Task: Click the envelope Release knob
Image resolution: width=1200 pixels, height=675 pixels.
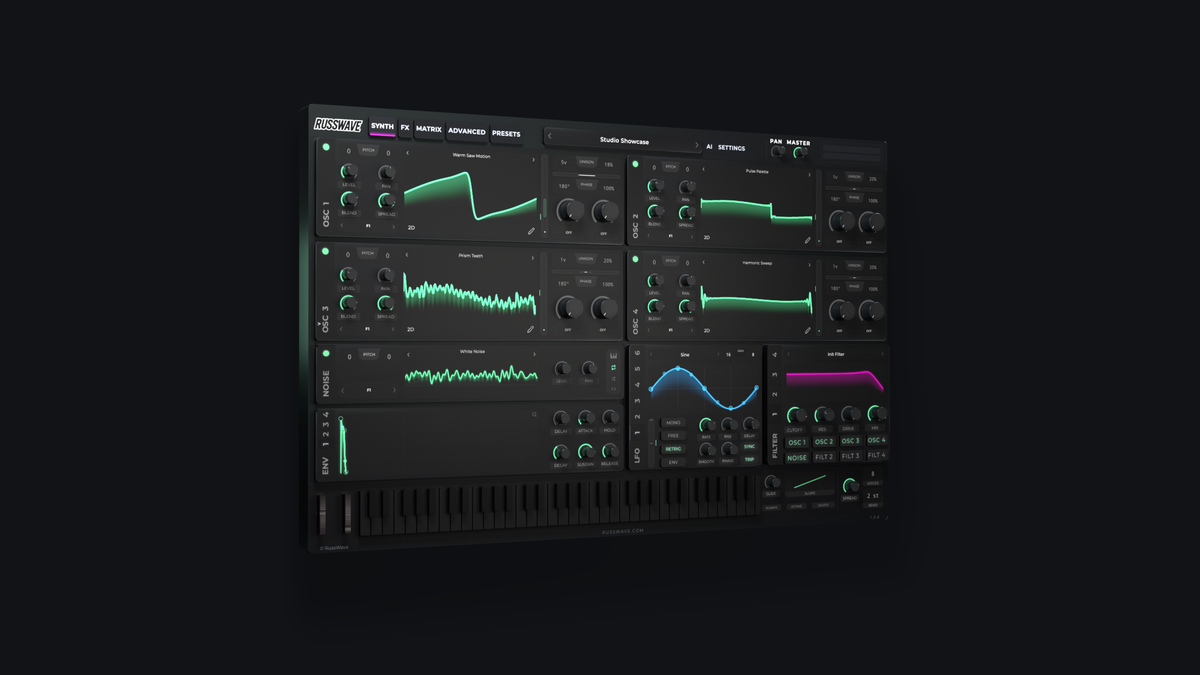Action: tap(609, 452)
